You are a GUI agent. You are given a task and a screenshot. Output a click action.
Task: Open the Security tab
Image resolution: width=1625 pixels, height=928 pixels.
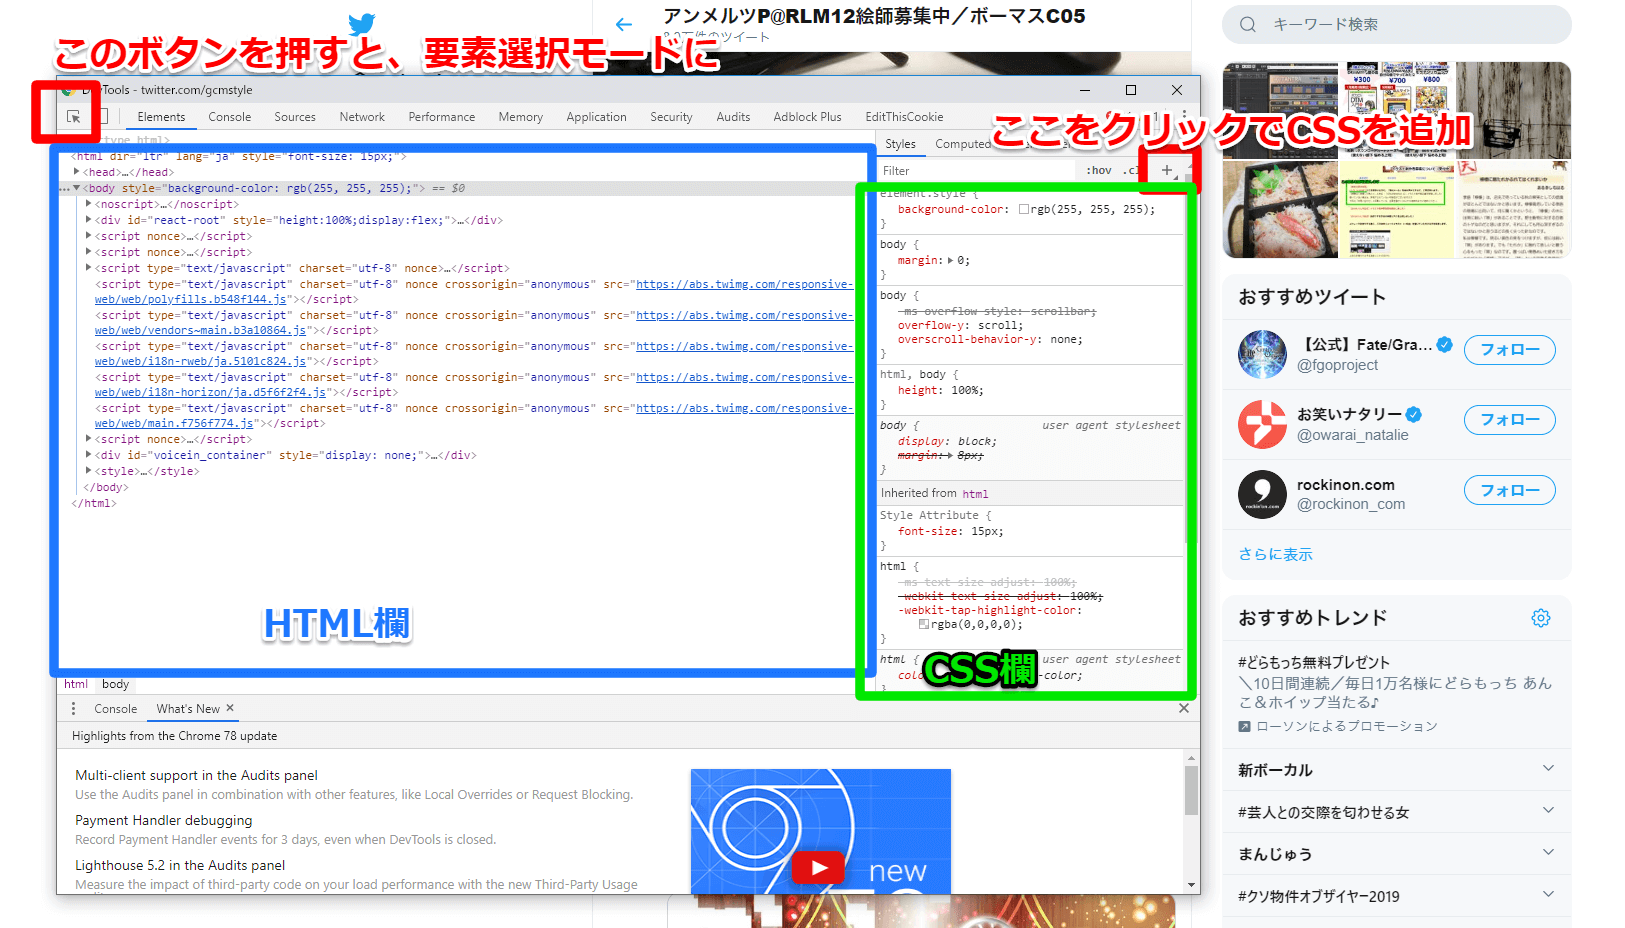pos(672,117)
